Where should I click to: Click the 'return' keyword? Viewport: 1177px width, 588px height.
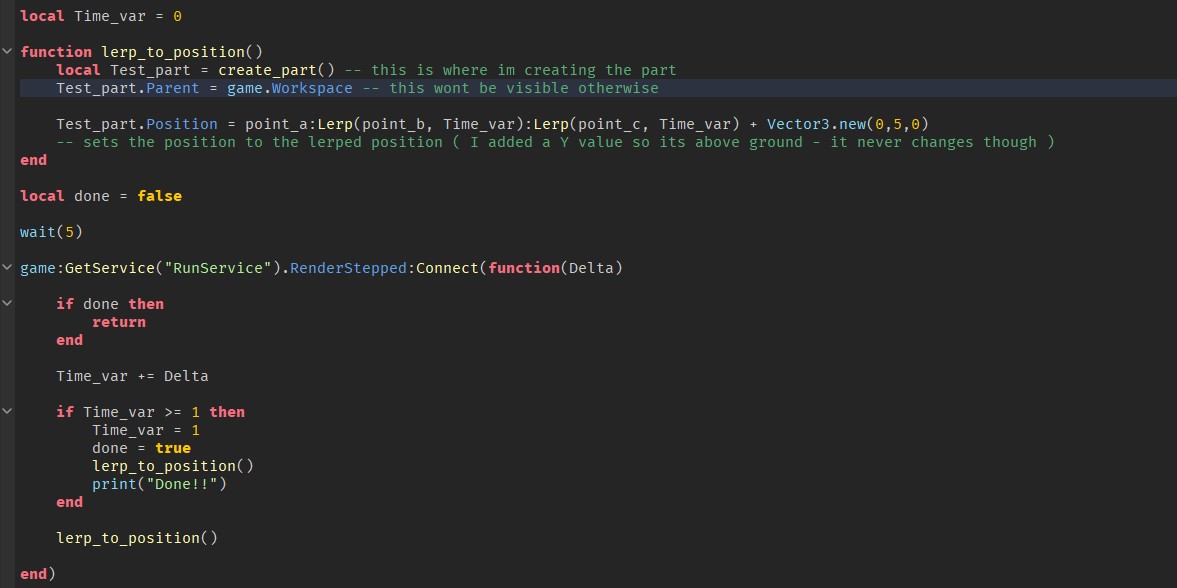tap(119, 322)
